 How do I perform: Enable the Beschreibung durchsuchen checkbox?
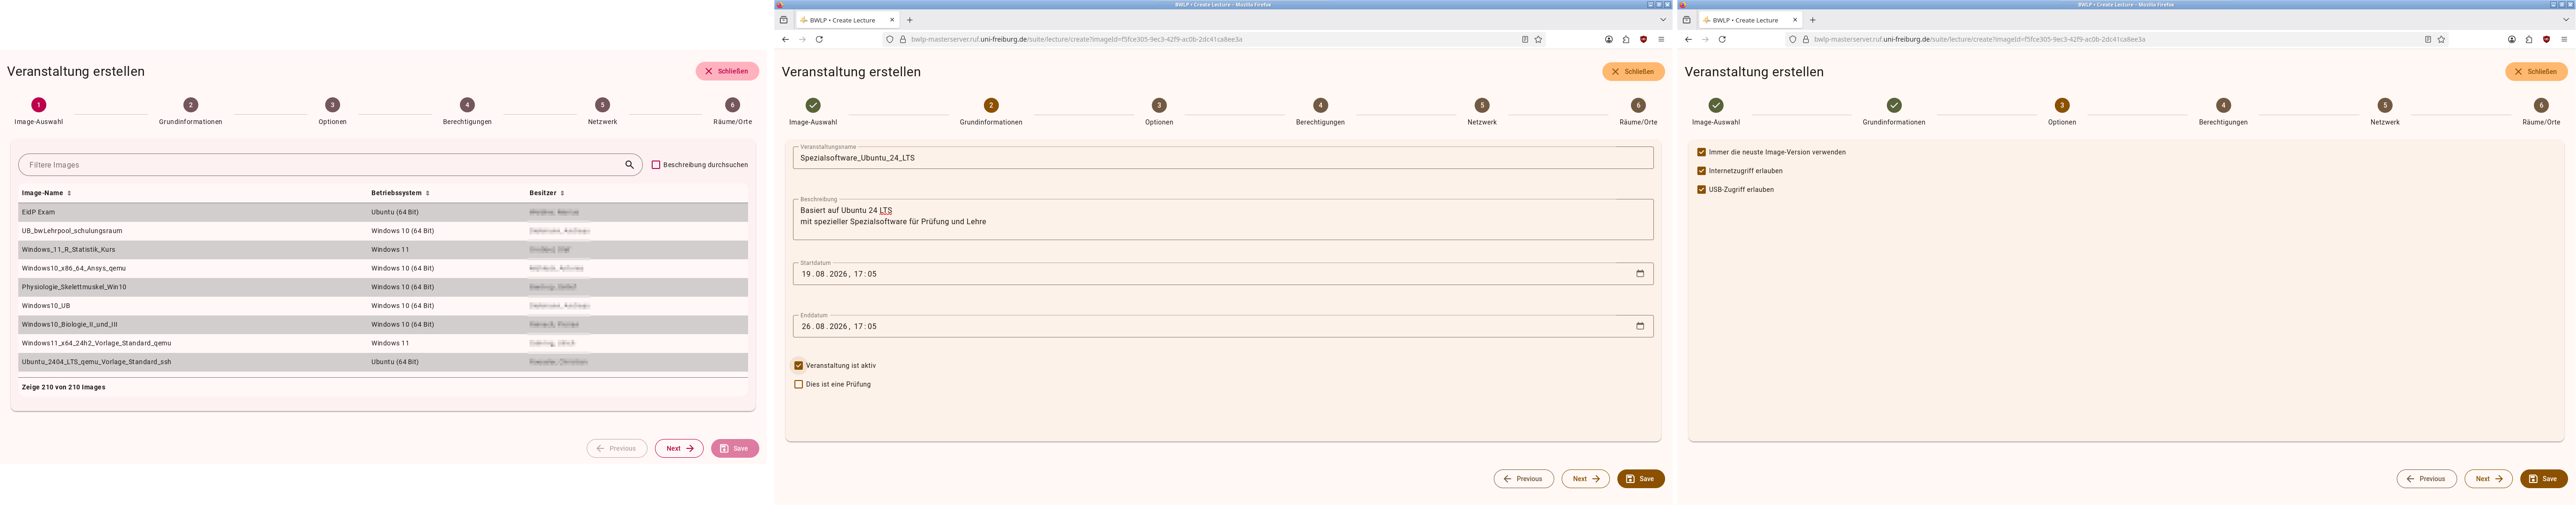[656, 165]
